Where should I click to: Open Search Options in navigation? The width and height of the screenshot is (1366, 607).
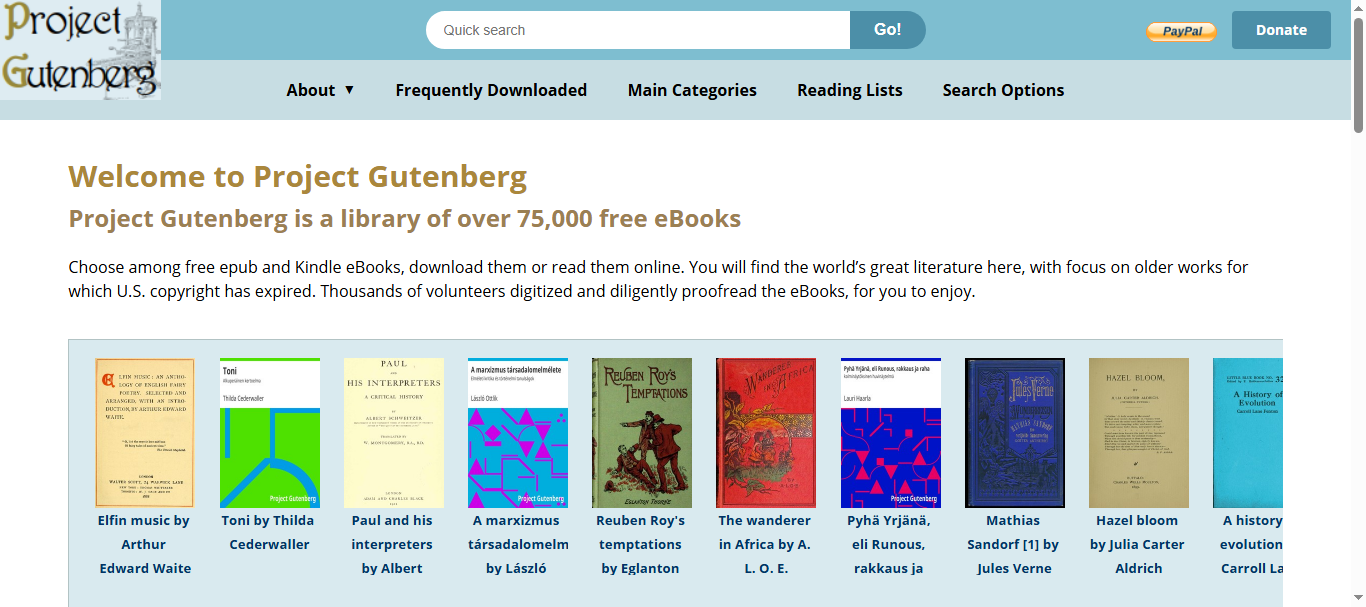pyautogui.click(x=1003, y=90)
